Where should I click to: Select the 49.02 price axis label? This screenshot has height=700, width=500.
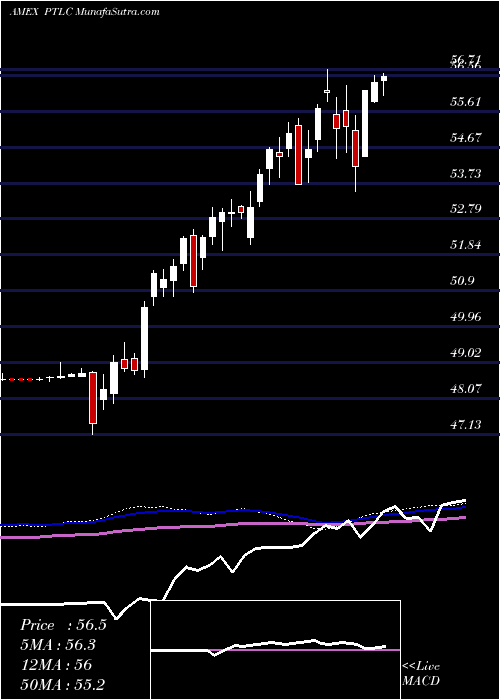pos(466,352)
